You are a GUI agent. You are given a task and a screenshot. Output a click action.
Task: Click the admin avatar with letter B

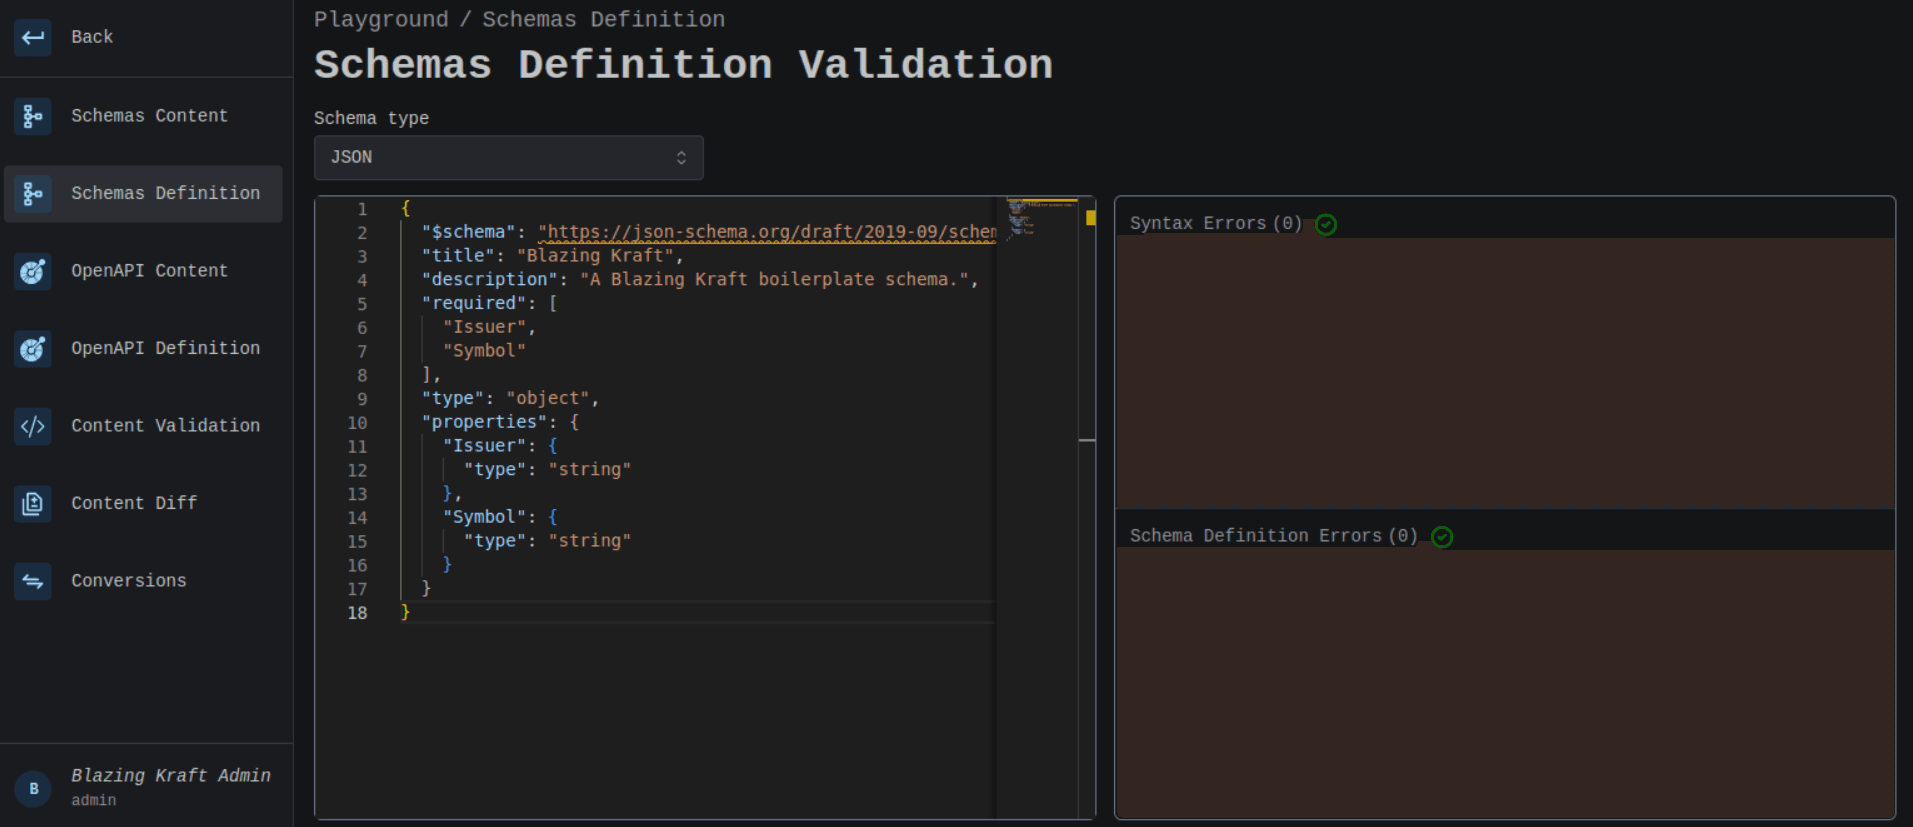(x=33, y=788)
